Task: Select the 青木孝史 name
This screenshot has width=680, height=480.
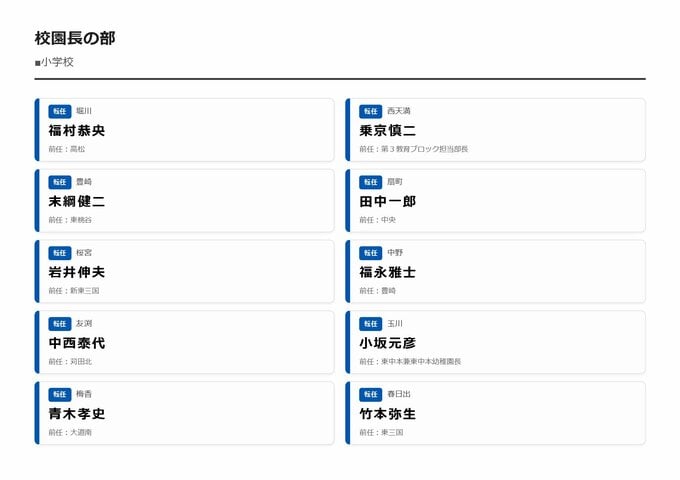Action: (x=77, y=413)
